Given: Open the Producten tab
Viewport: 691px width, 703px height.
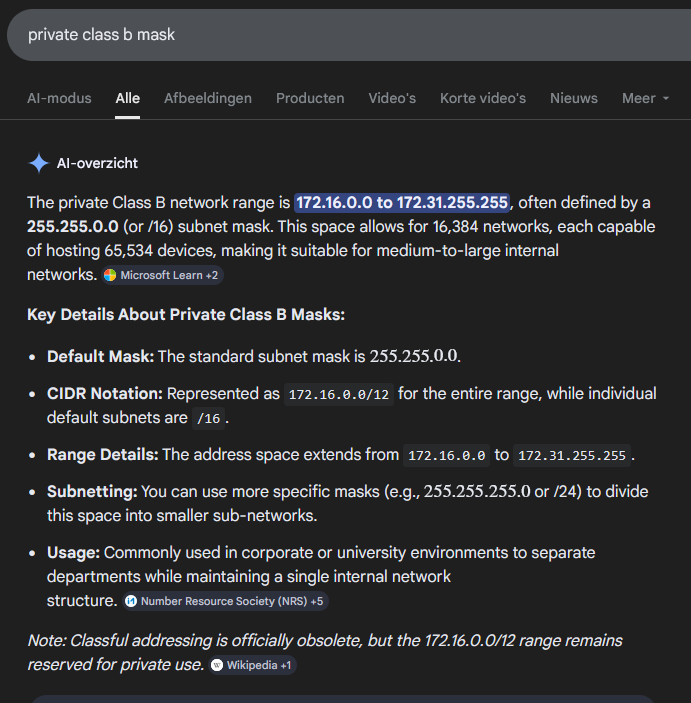Looking at the screenshot, I should pos(310,98).
